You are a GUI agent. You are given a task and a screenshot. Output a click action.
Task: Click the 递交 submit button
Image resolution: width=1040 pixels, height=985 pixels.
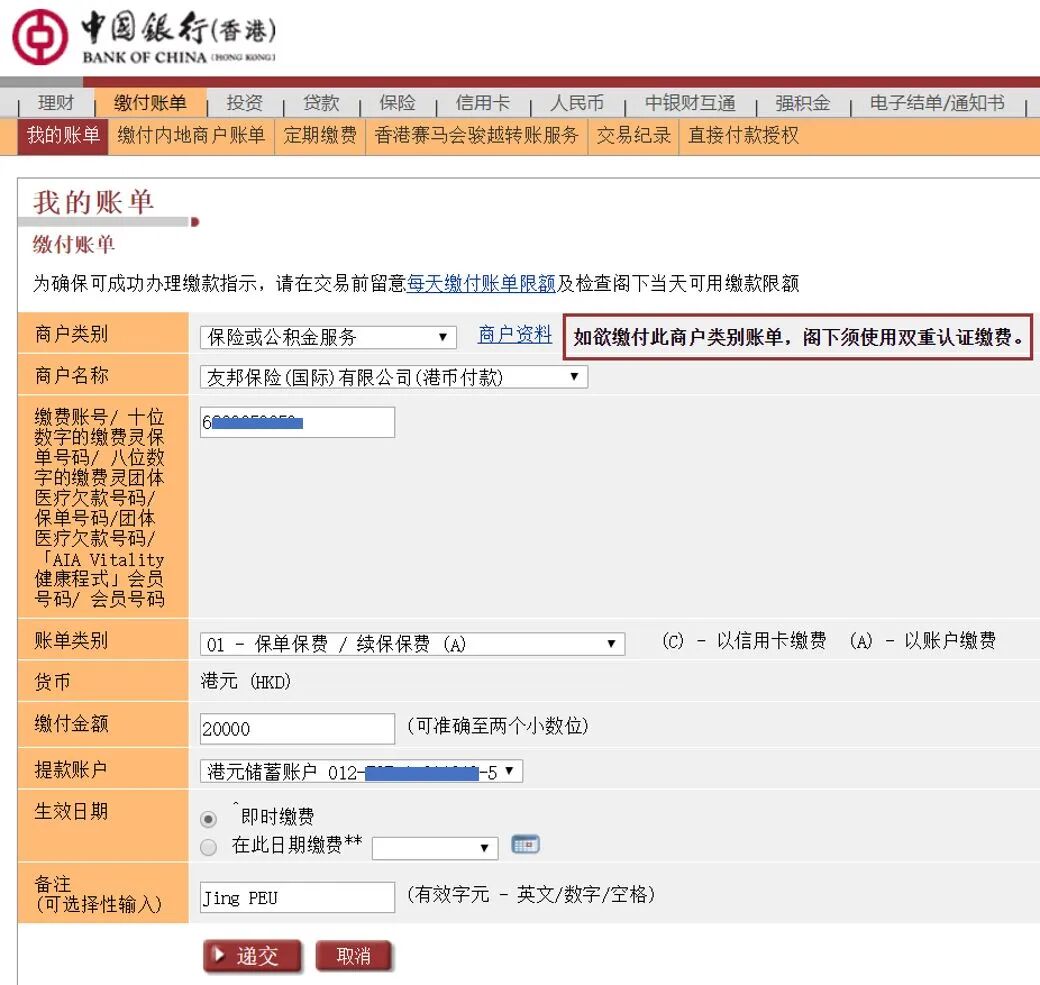(x=252, y=956)
